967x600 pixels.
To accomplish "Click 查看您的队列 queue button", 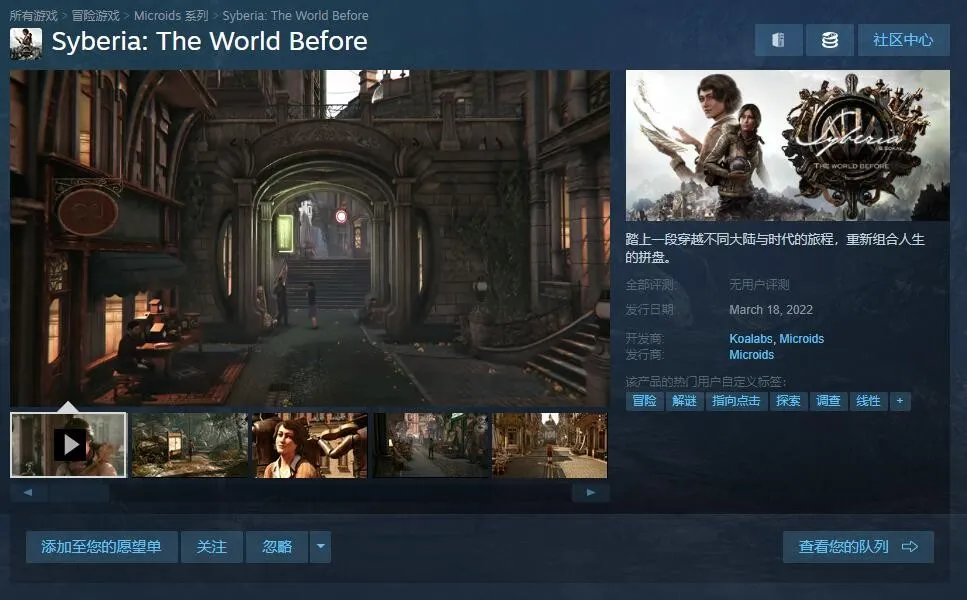I will tap(857, 547).
